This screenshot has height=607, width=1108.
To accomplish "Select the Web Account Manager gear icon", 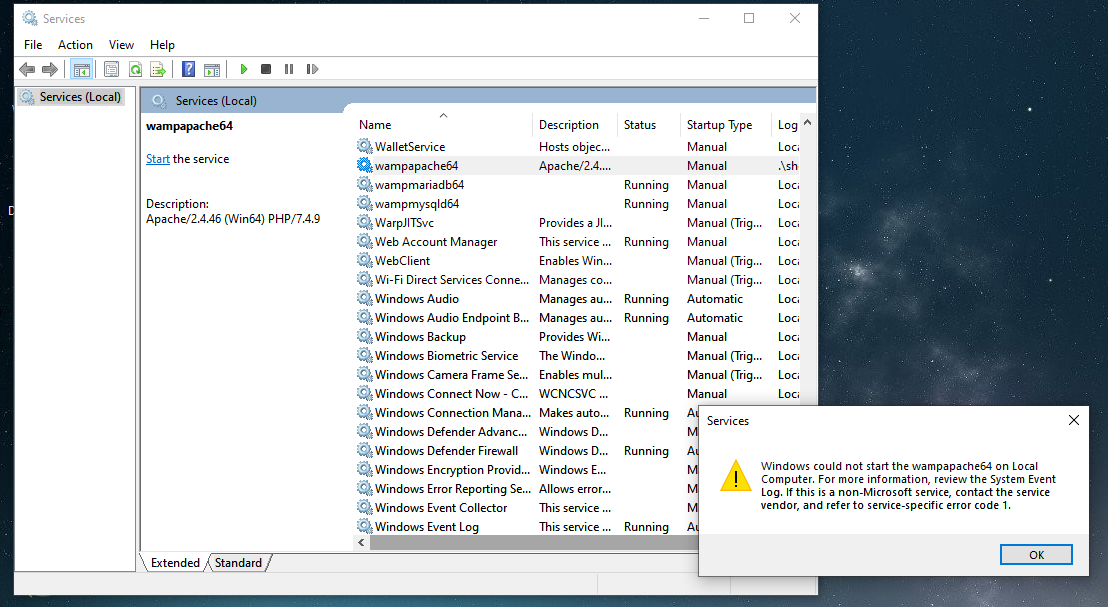I will pyautogui.click(x=365, y=242).
